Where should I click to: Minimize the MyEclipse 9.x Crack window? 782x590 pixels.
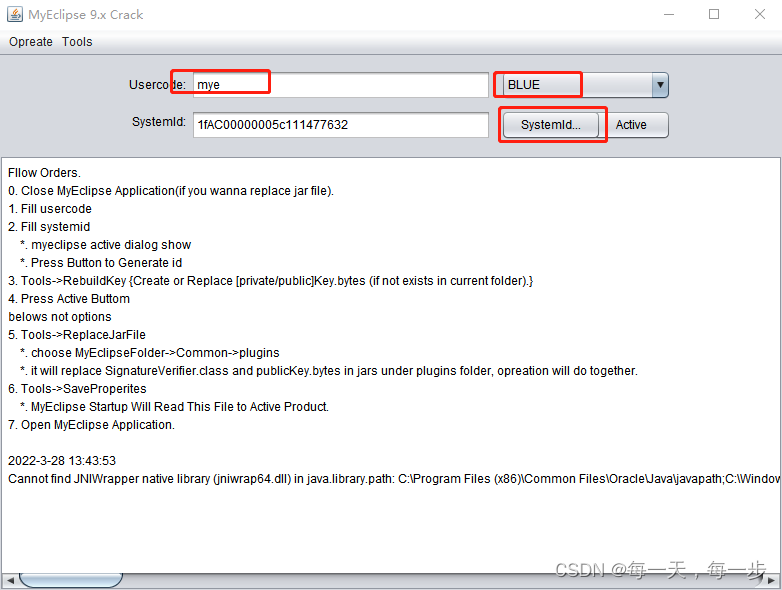(669, 14)
